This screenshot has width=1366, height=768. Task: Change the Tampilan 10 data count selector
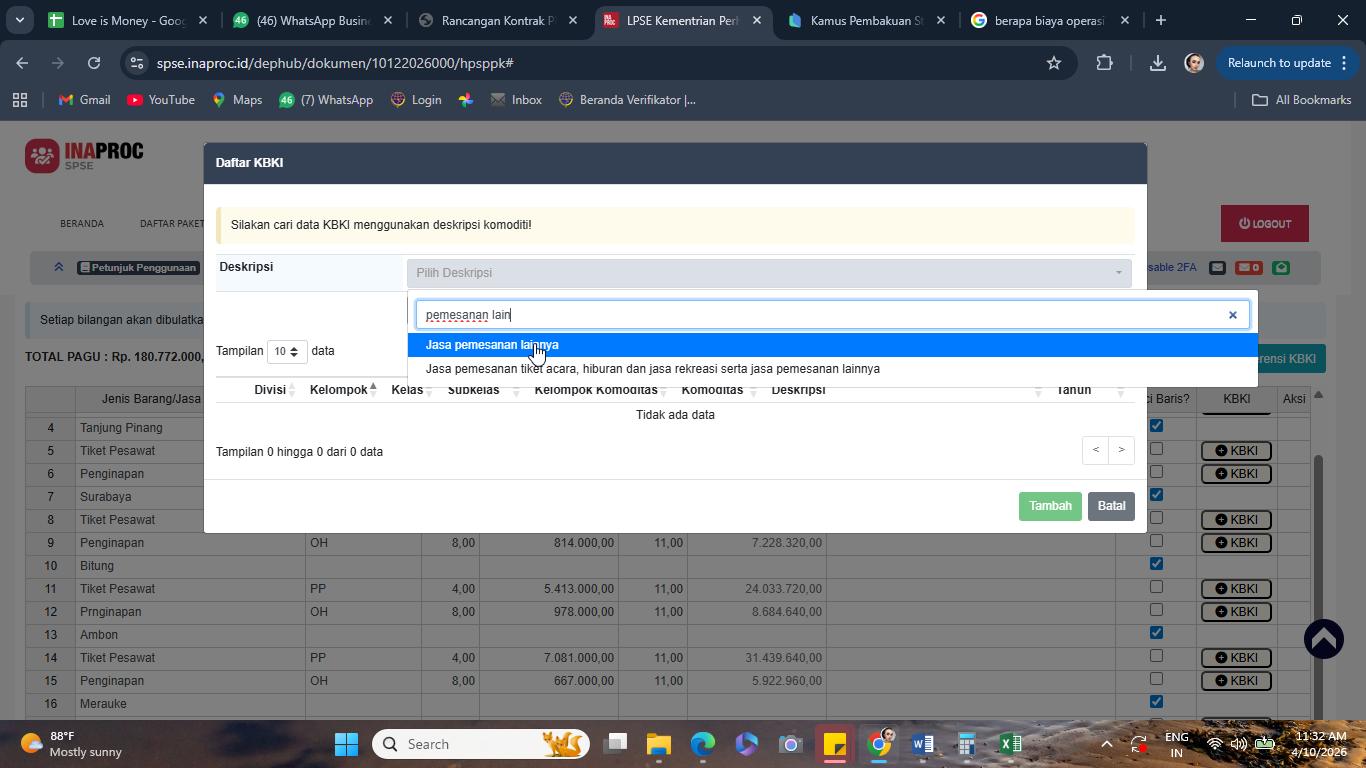click(x=287, y=352)
